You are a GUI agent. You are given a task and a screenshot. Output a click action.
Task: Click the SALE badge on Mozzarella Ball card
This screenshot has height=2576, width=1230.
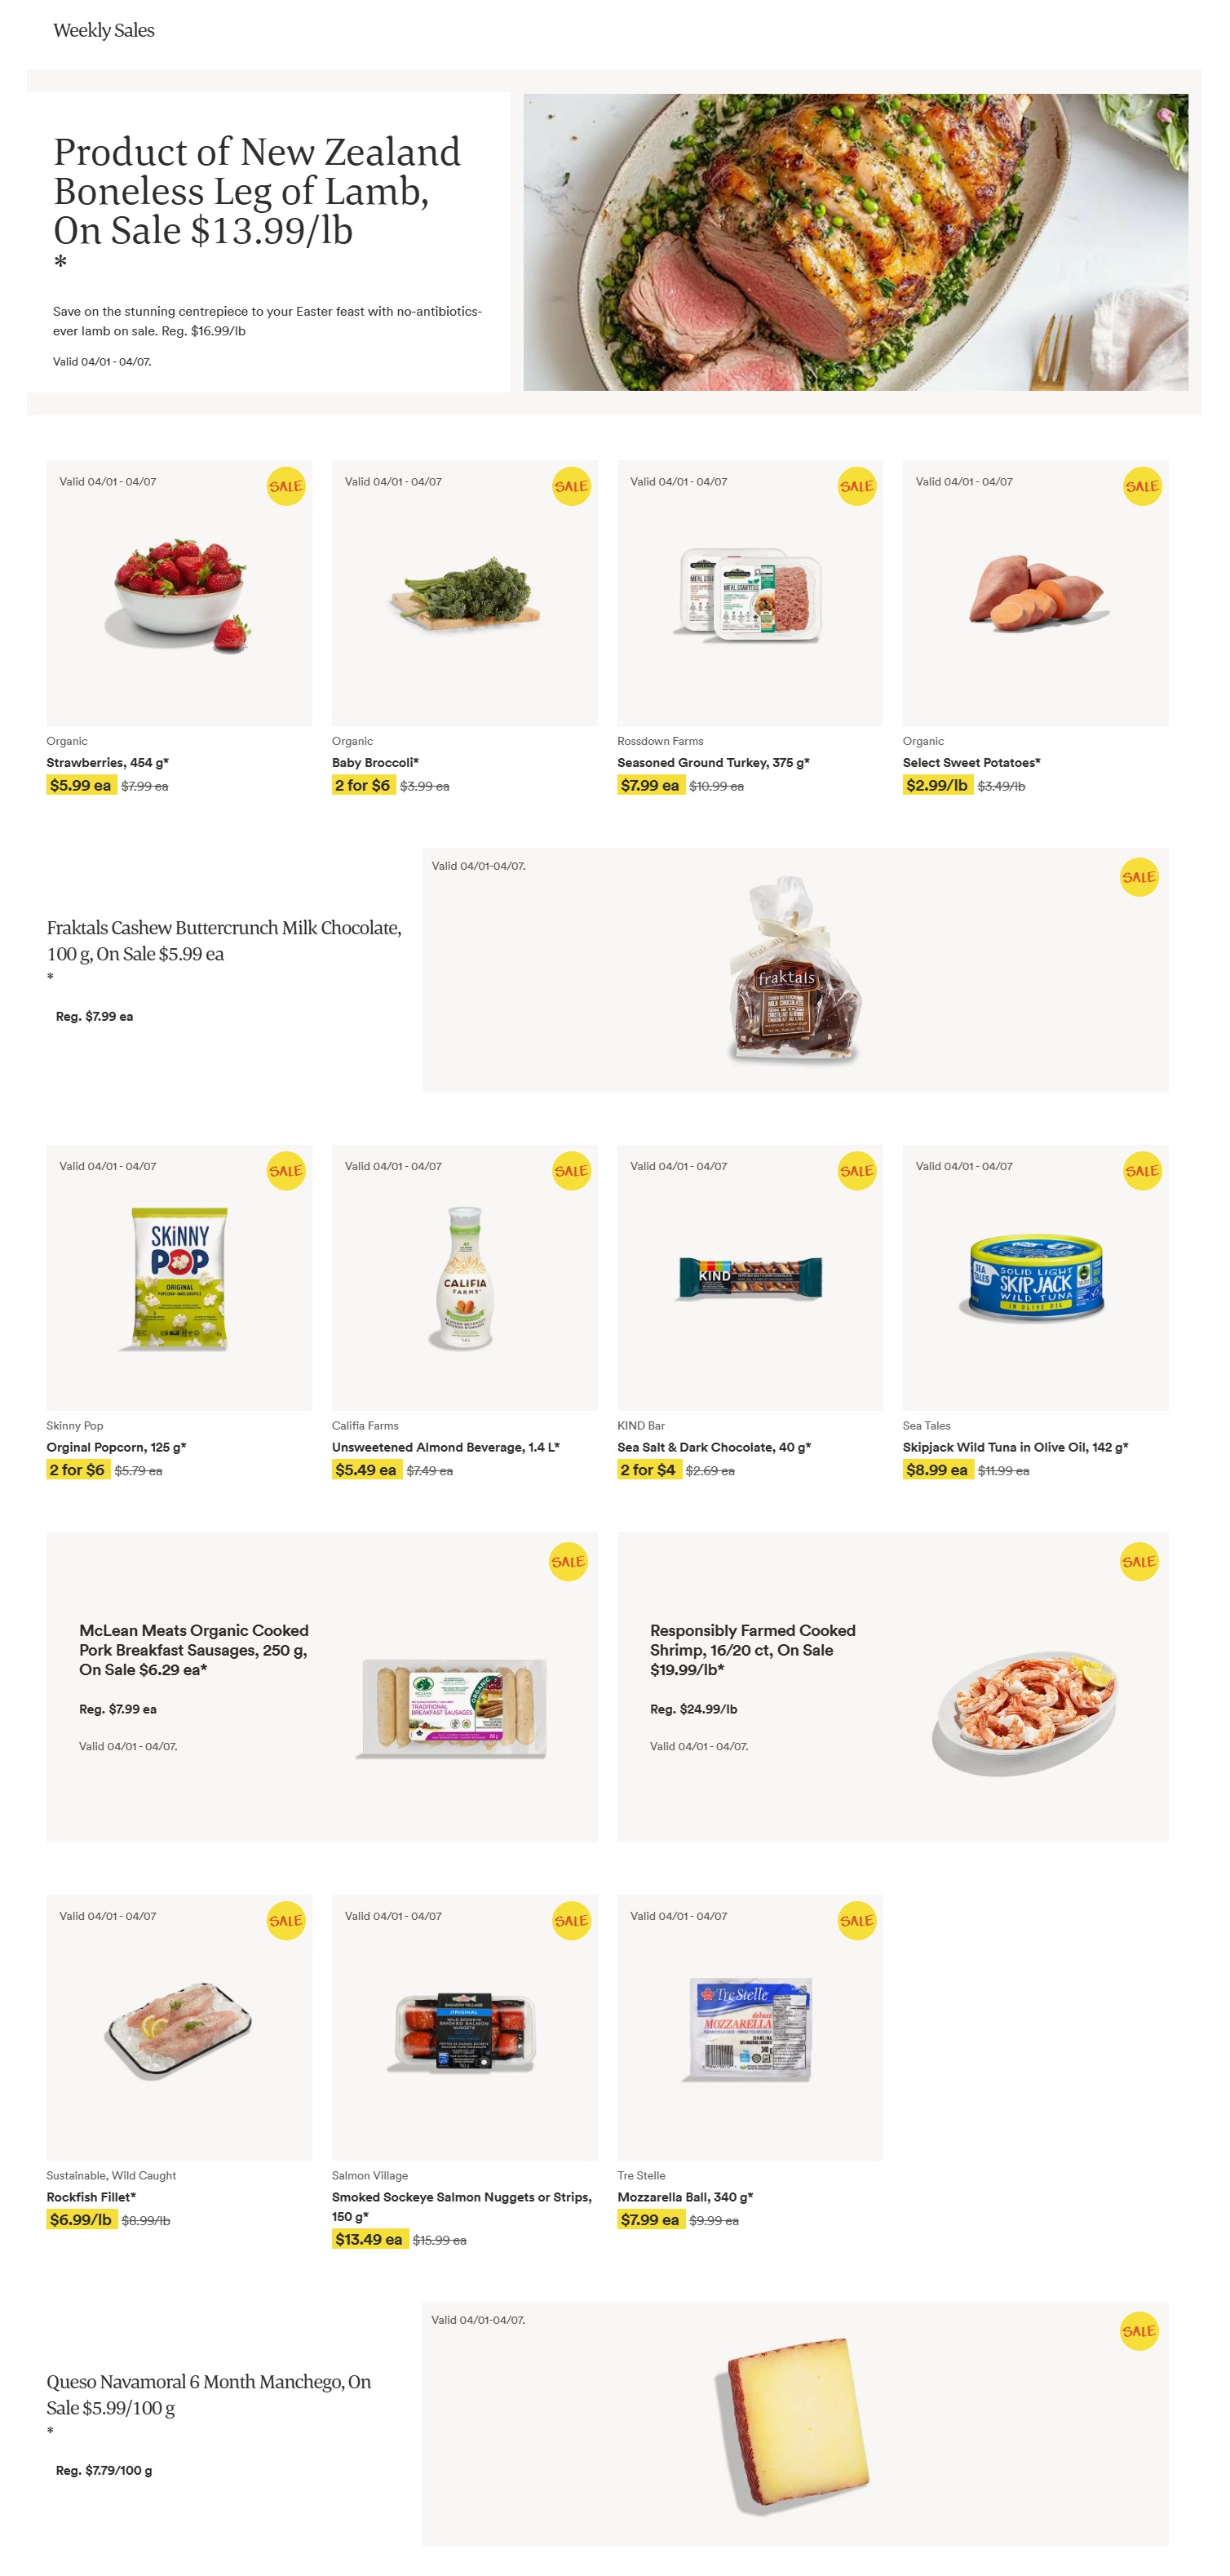(x=858, y=1919)
